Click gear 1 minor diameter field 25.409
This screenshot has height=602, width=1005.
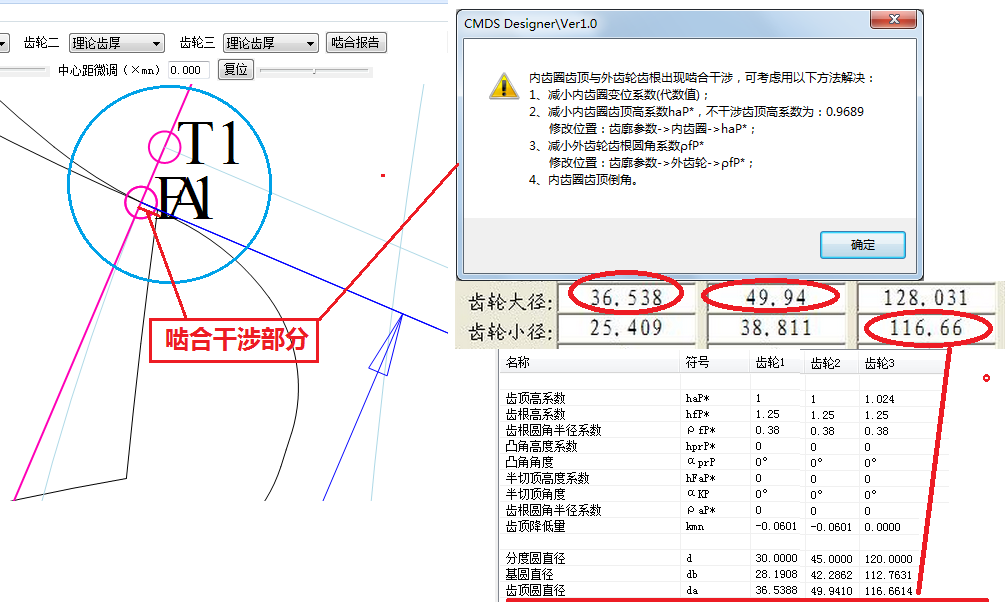click(626, 328)
